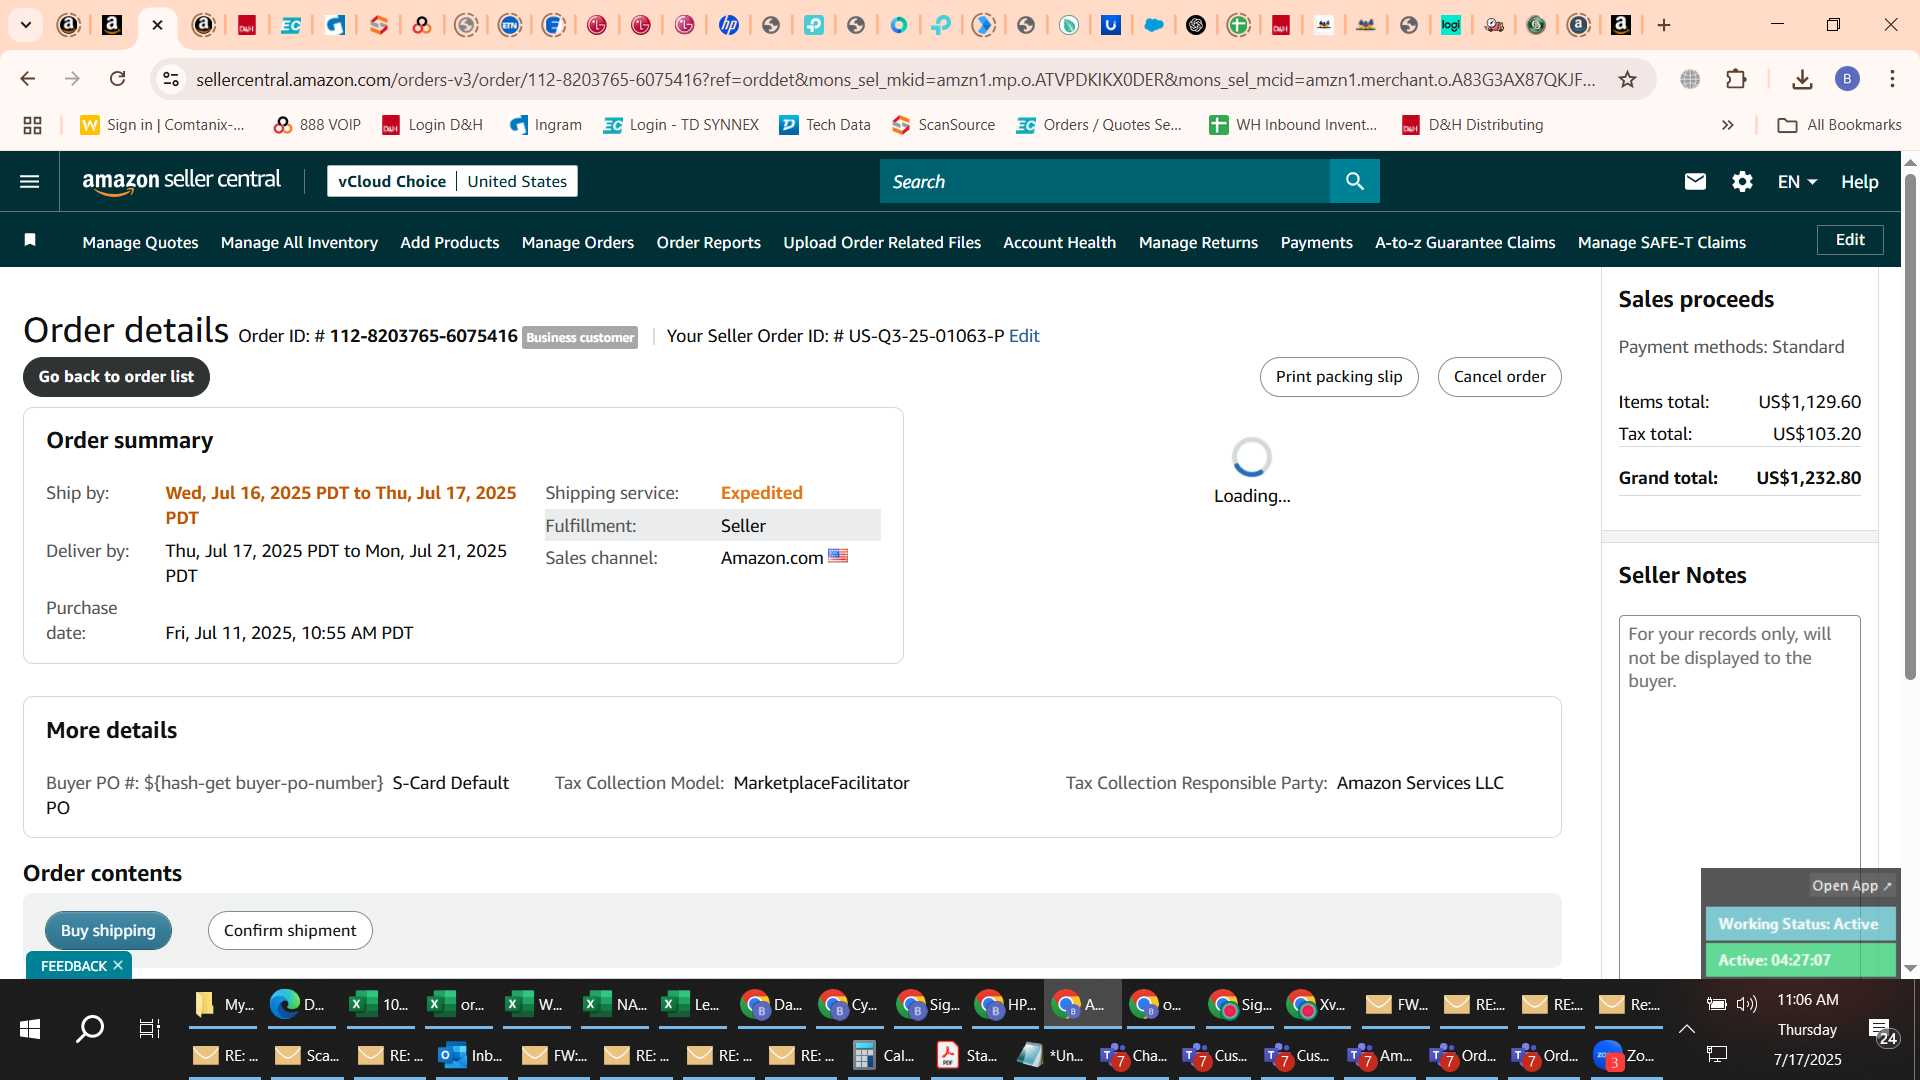Bookmark this page with the star icon
The width and height of the screenshot is (1920, 1080).
1627,79
